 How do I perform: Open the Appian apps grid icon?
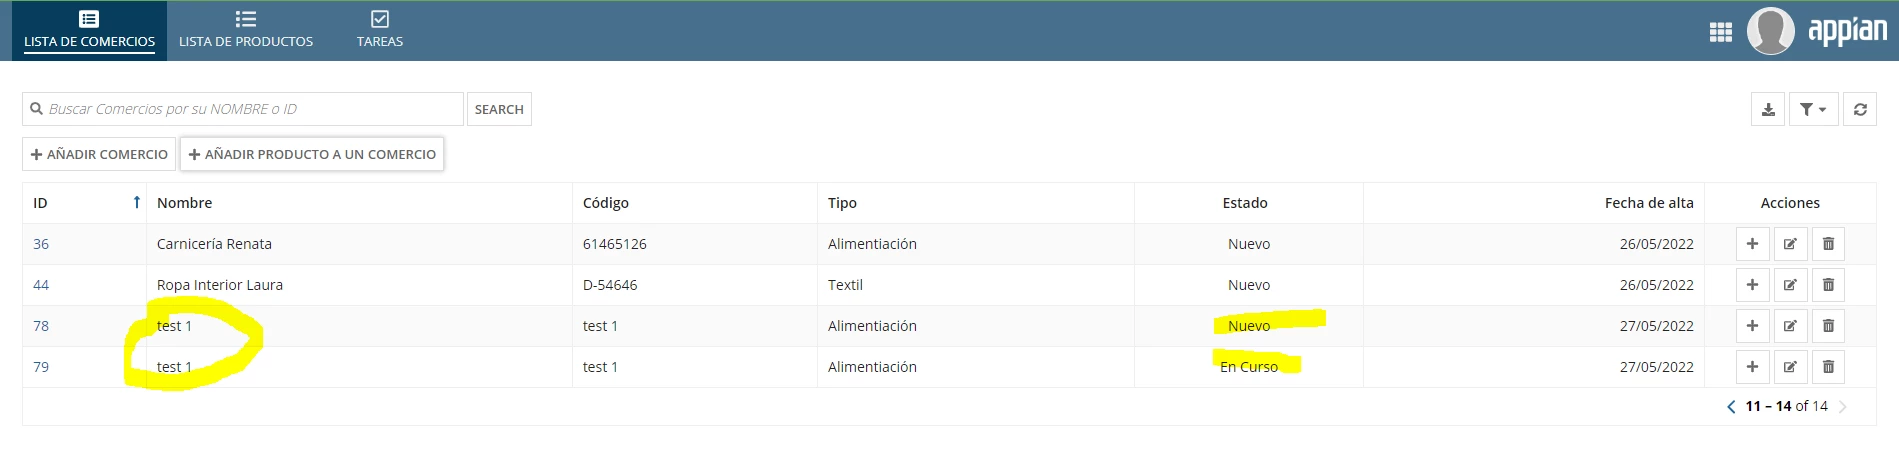(1721, 32)
